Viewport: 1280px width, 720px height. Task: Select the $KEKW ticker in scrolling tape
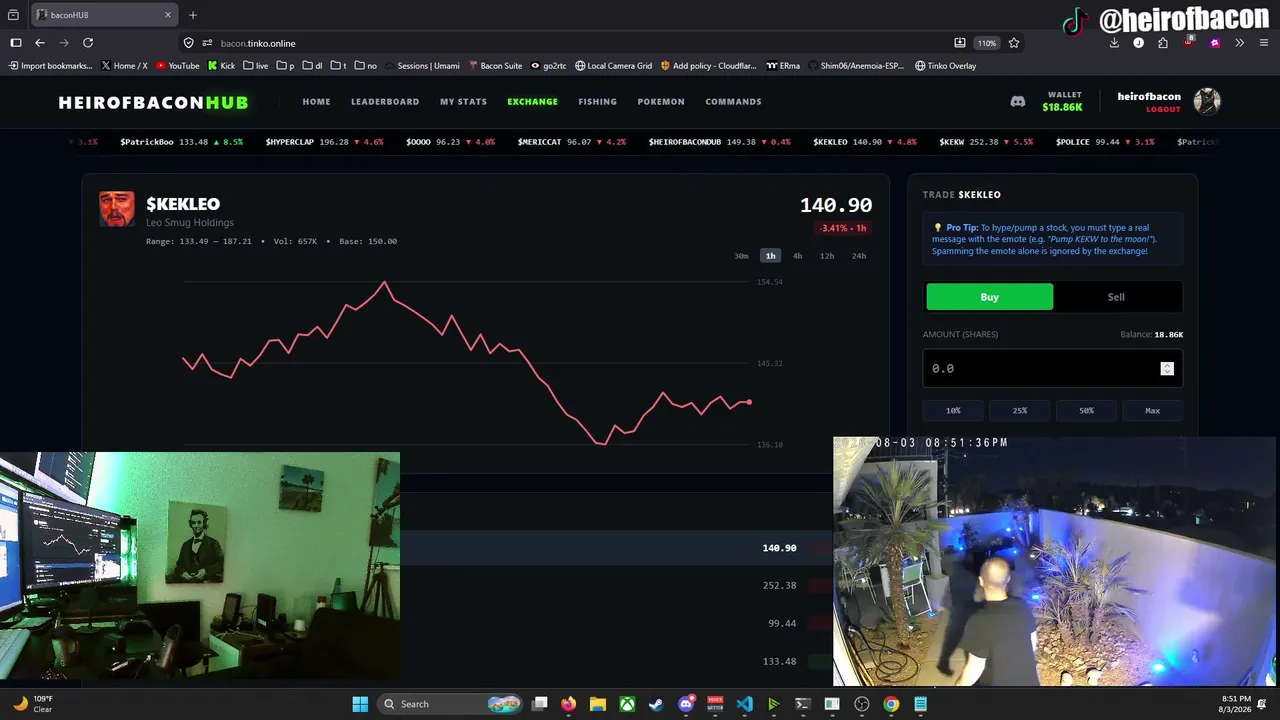coord(986,142)
